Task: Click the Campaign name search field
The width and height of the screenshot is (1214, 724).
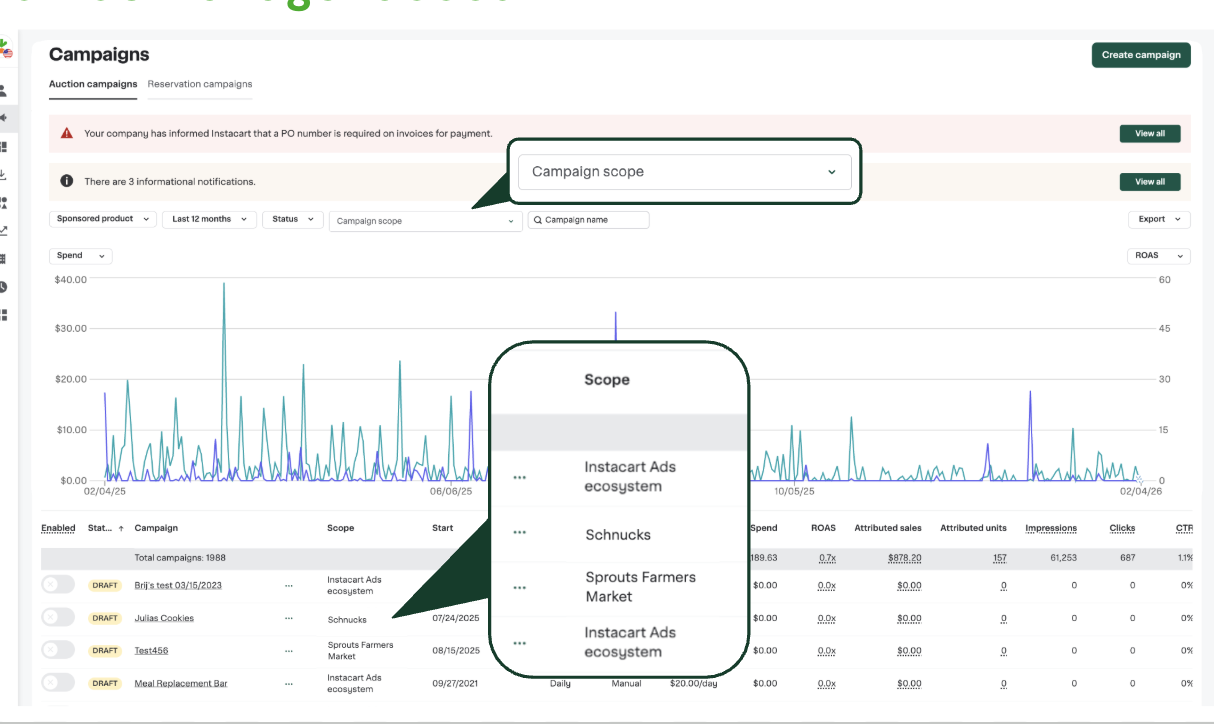Action: point(589,220)
